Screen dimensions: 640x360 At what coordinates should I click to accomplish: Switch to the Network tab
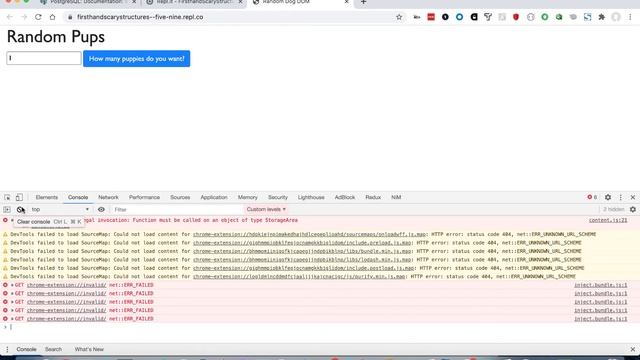pos(108,198)
